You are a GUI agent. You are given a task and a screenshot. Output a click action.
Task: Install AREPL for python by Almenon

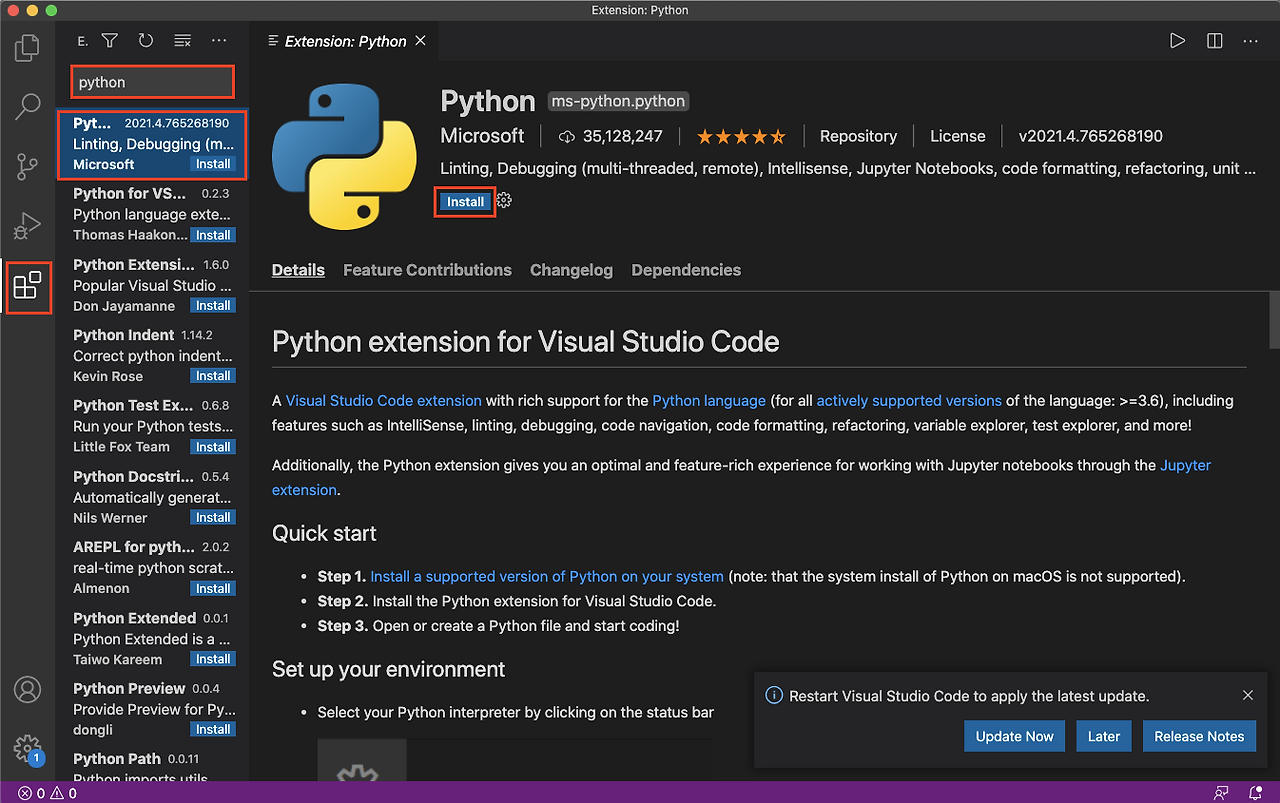[x=213, y=589]
